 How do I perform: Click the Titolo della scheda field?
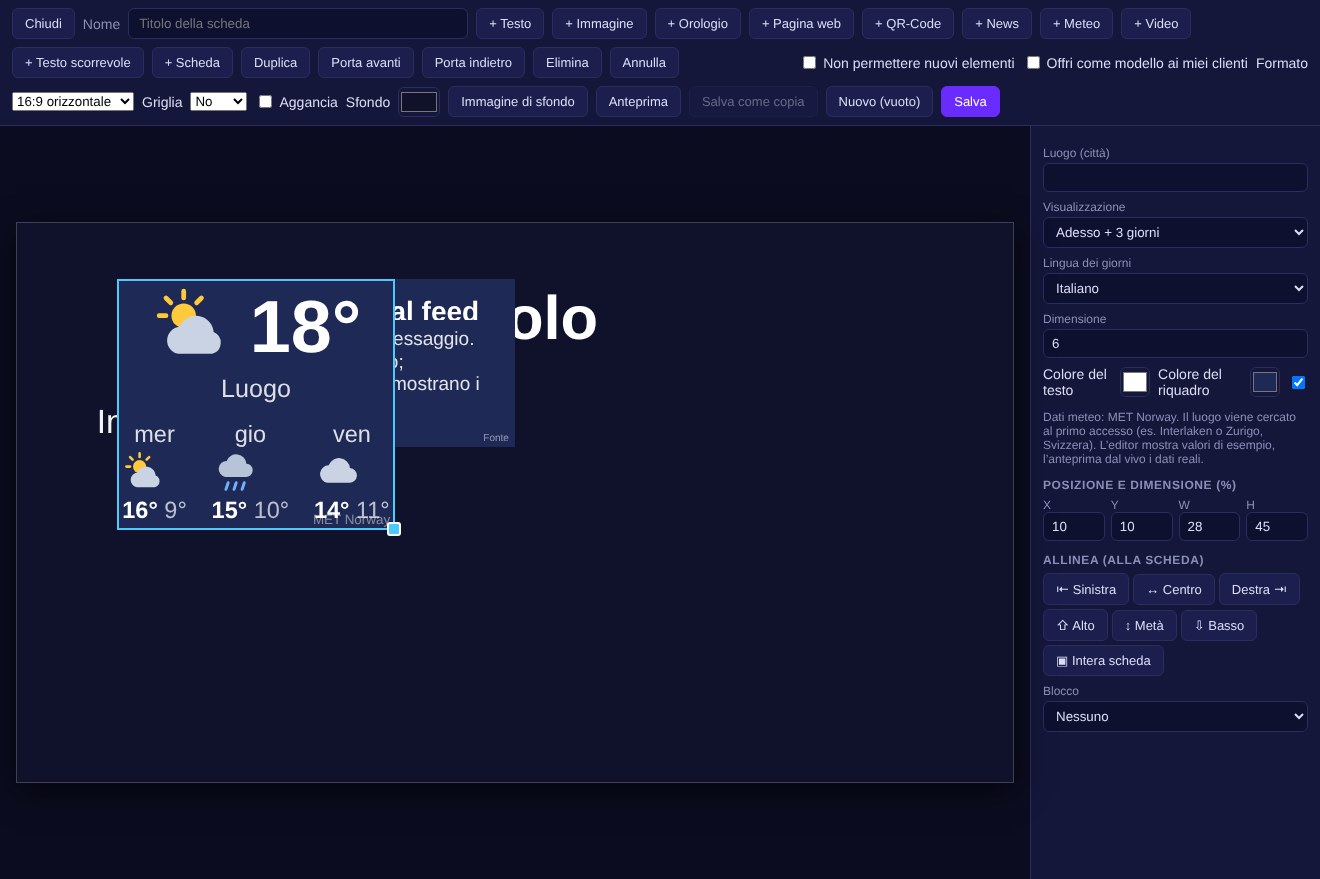point(298,23)
